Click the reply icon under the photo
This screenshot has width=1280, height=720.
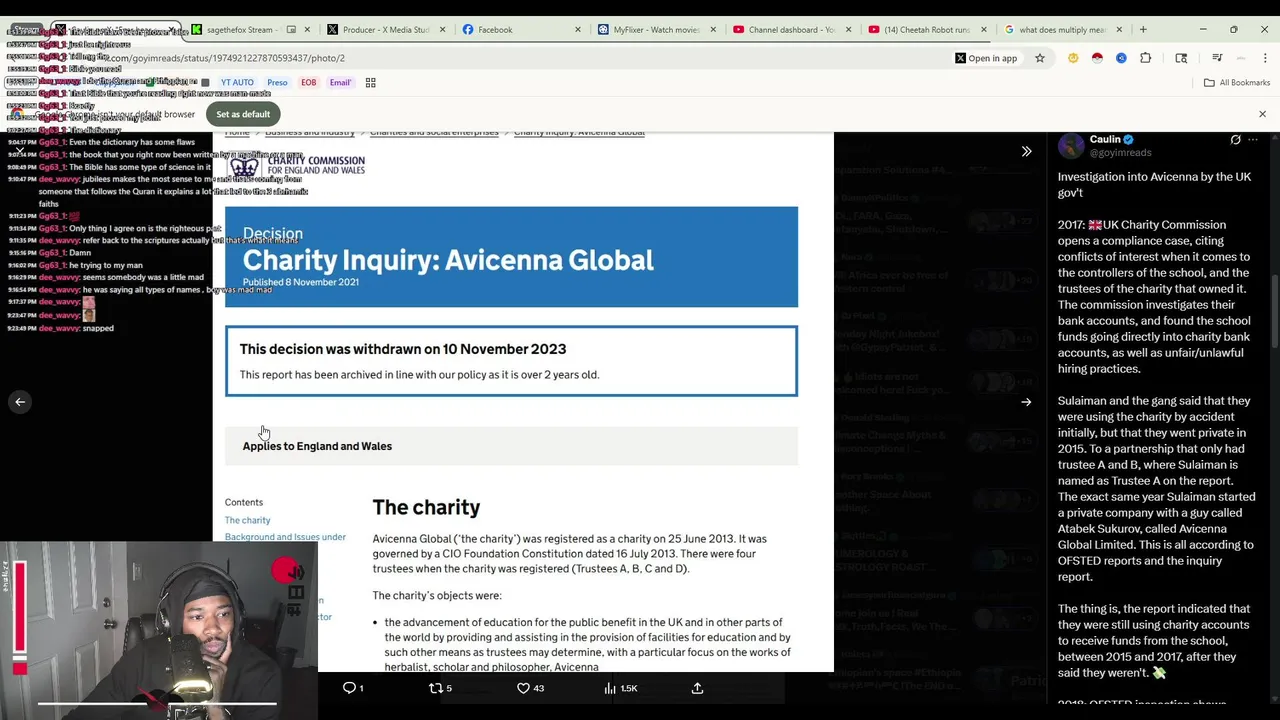(349, 688)
